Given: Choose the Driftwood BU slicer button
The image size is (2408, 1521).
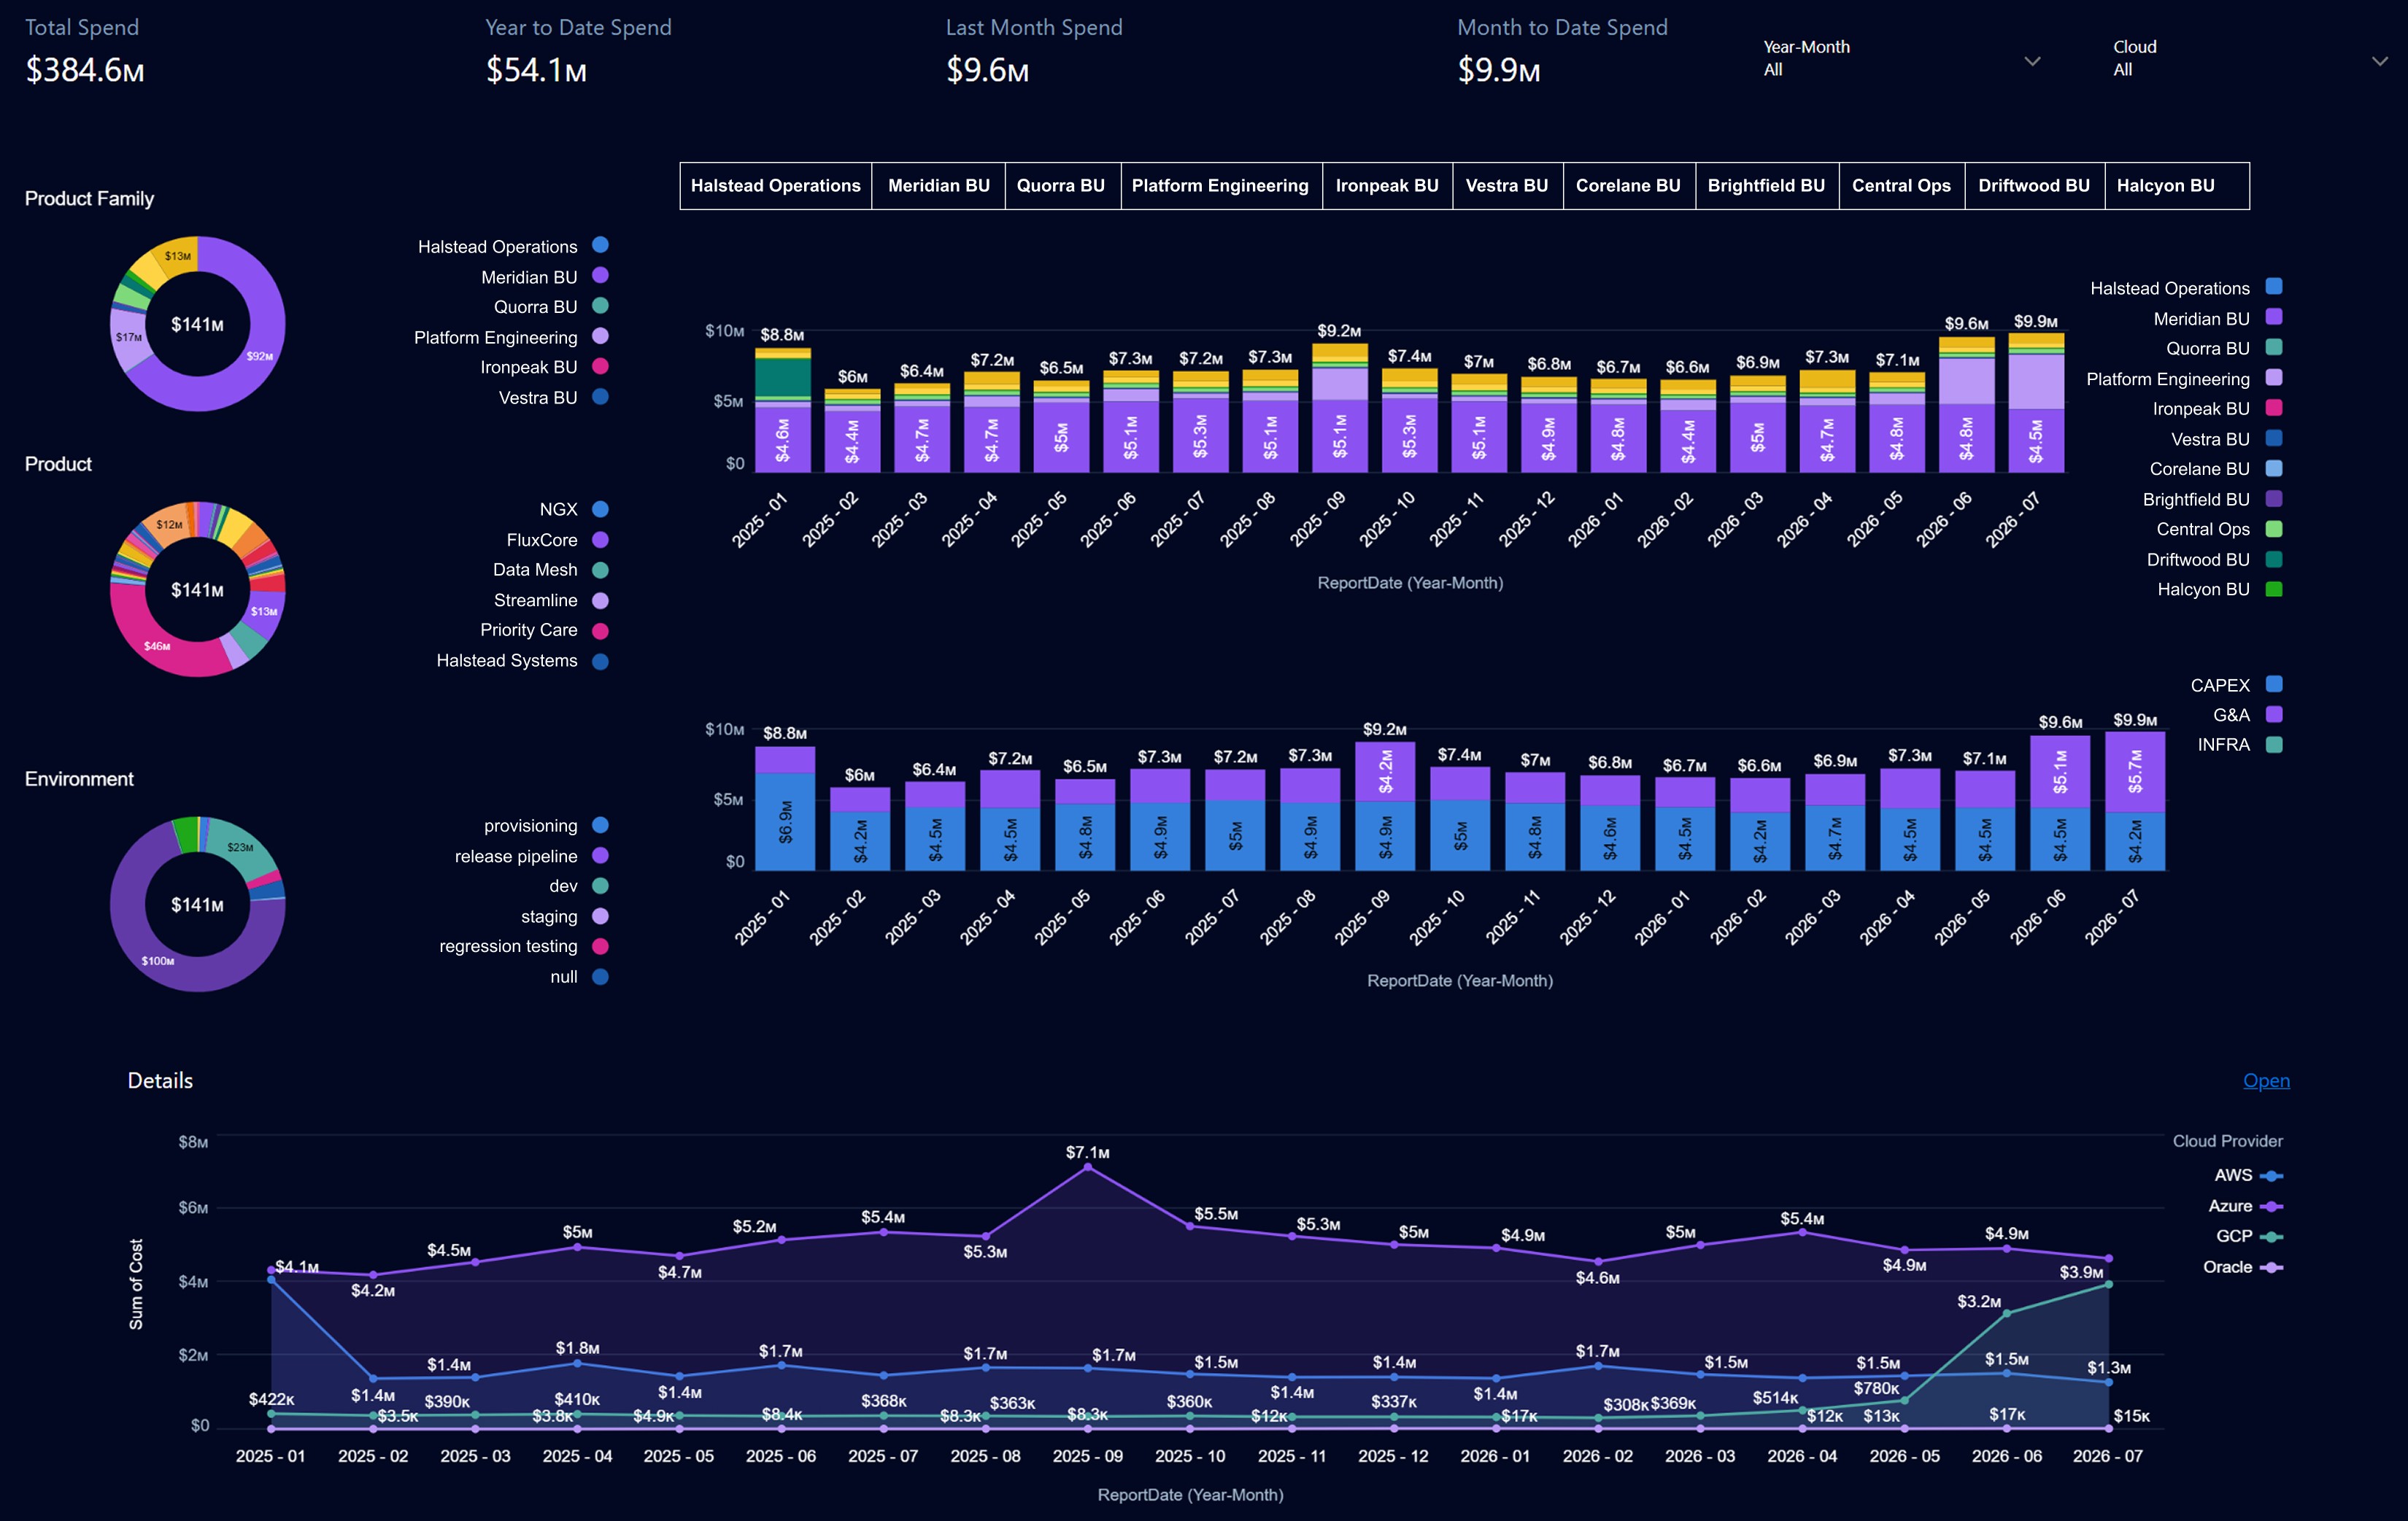Looking at the screenshot, I should tap(2034, 186).
